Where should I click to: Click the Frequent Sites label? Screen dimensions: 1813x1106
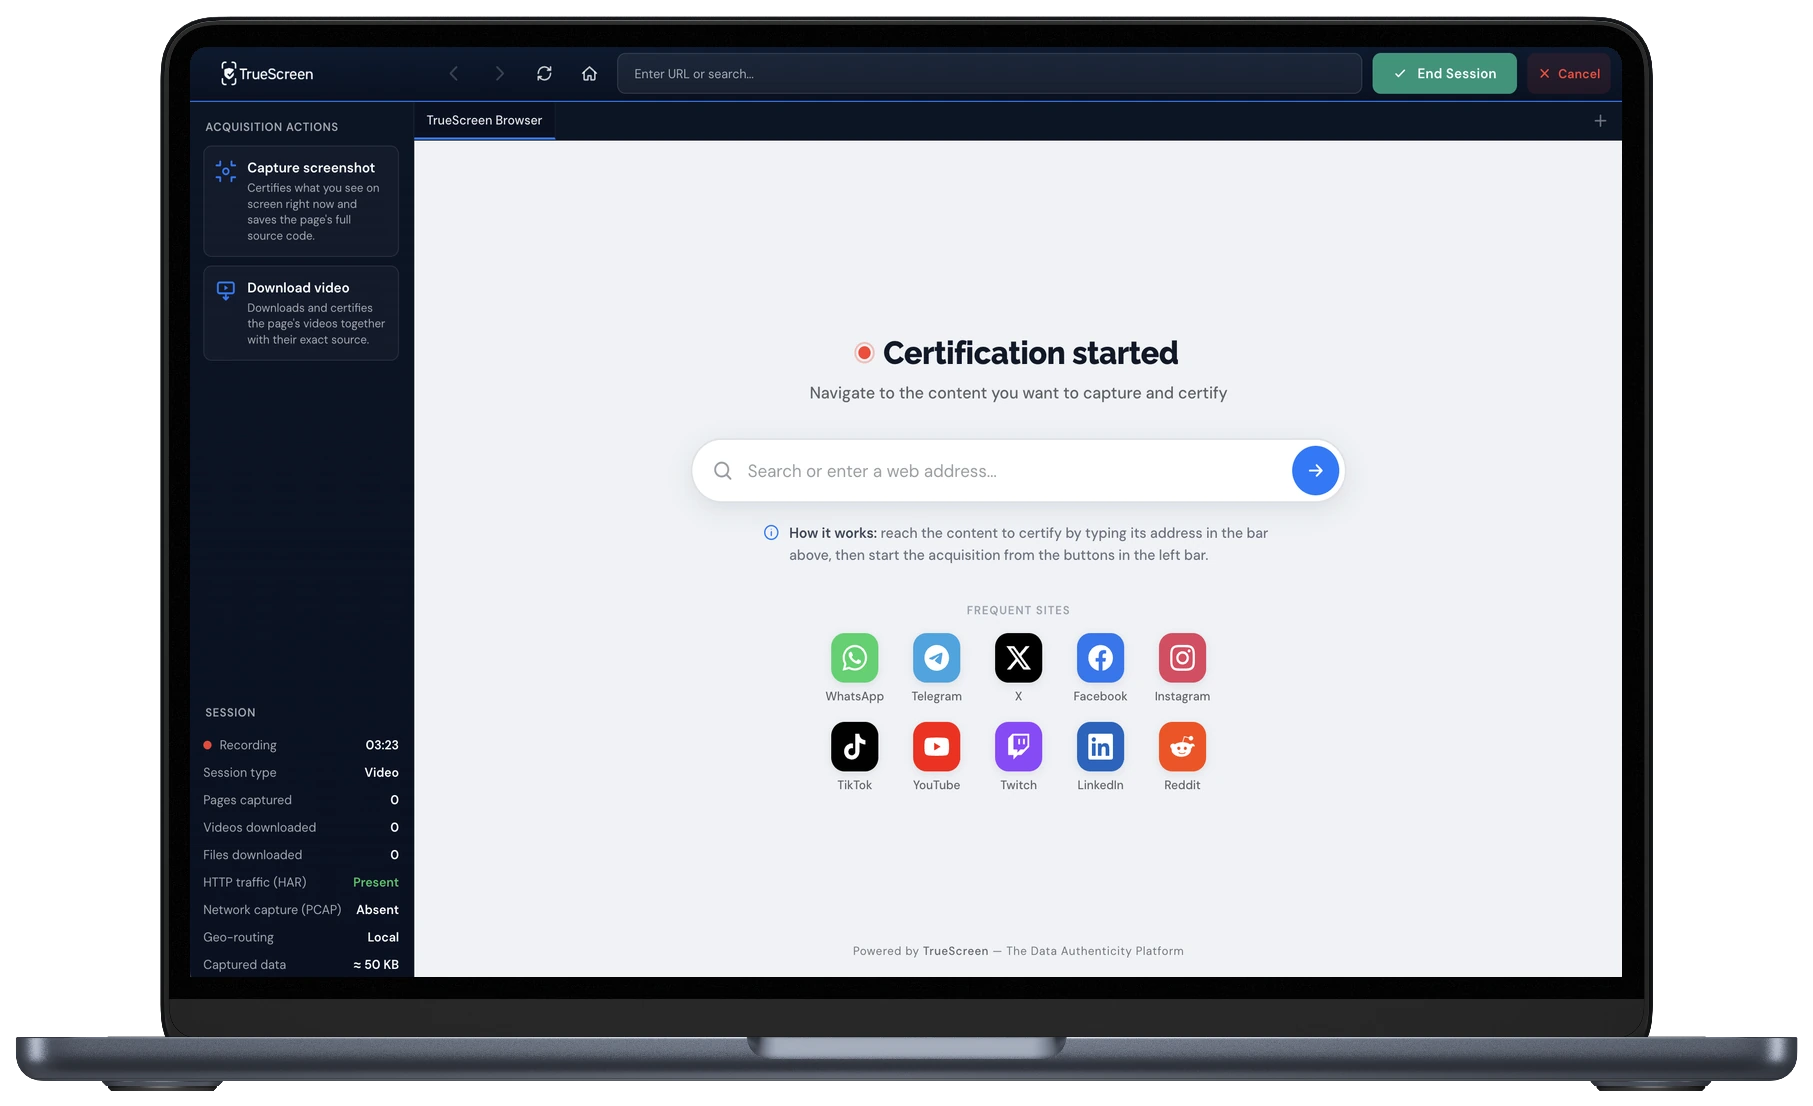(x=1018, y=610)
